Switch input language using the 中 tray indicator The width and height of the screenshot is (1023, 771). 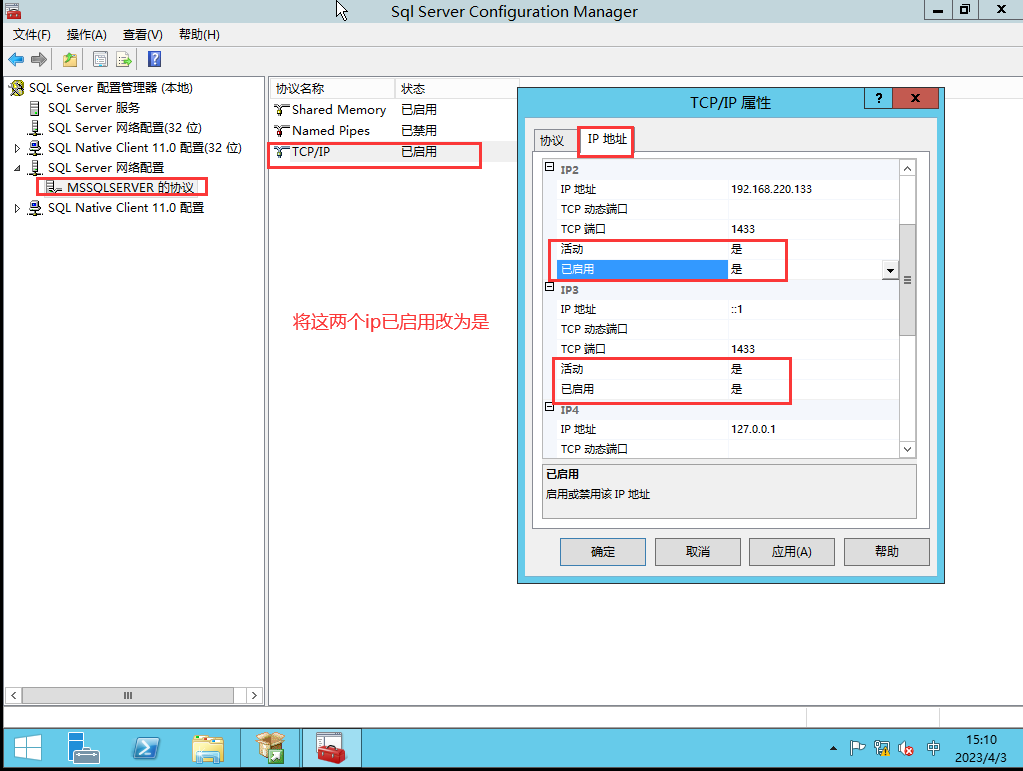point(933,747)
